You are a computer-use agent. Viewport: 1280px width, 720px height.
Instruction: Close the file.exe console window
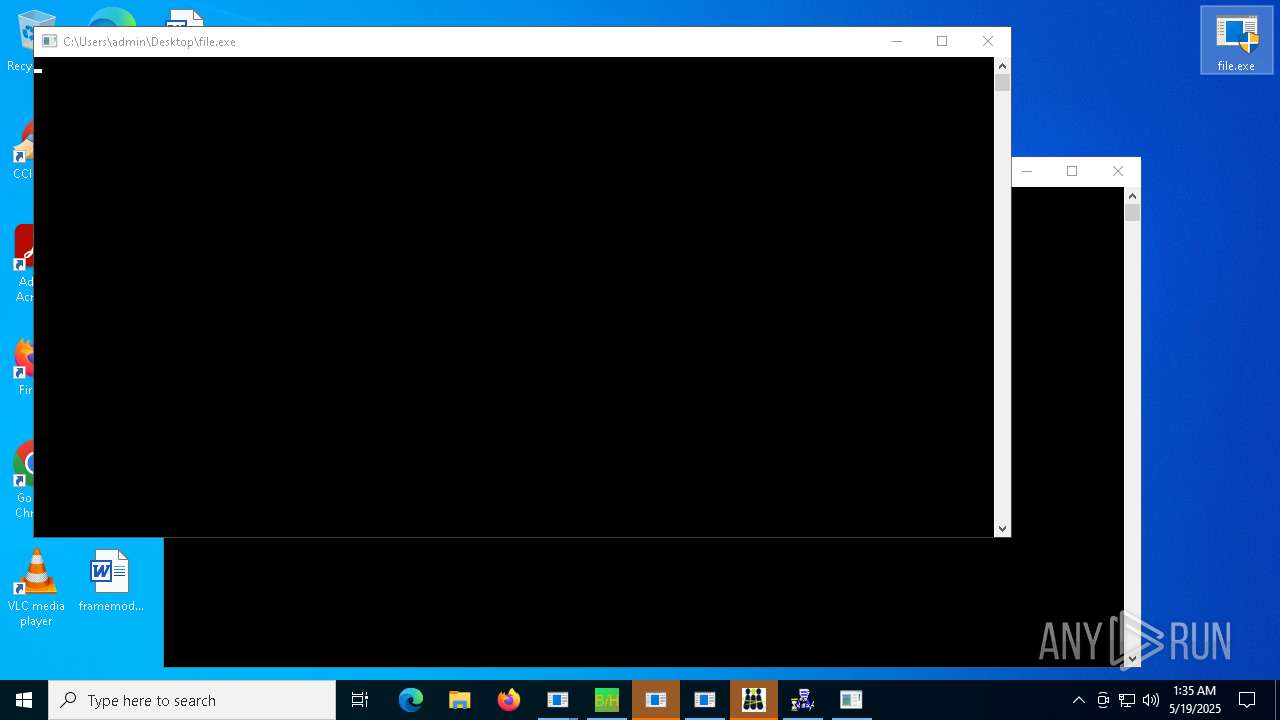coord(988,41)
